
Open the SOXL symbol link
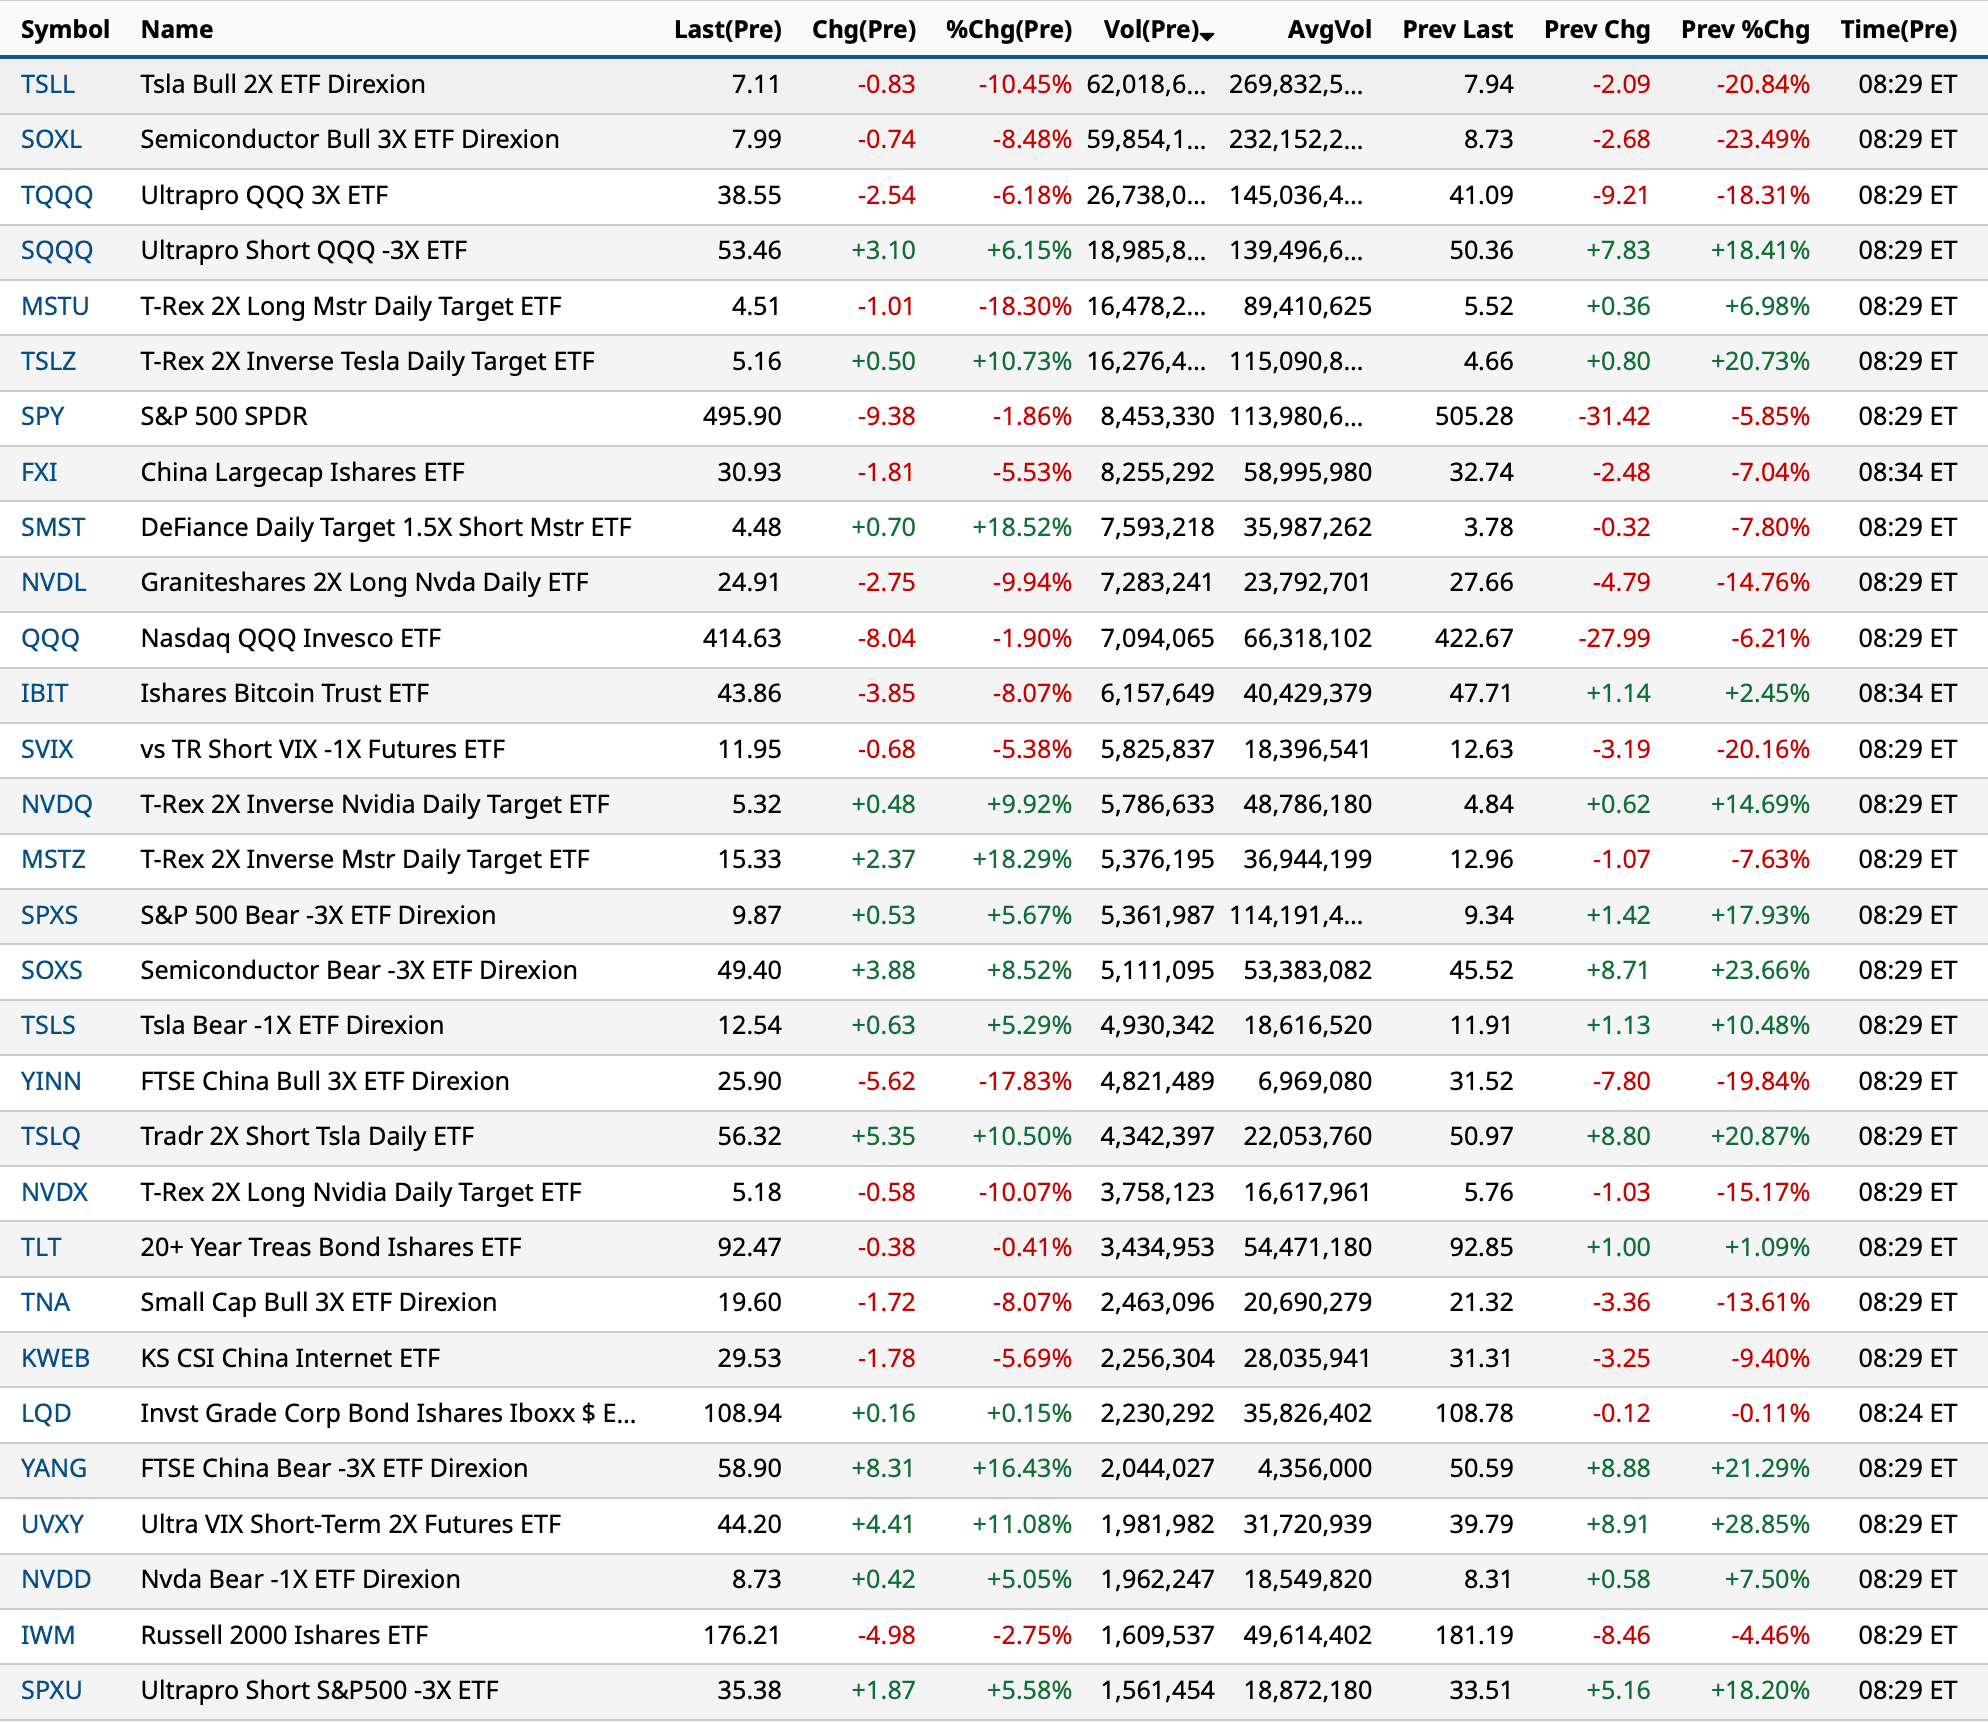pyautogui.click(x=51, y=139)
